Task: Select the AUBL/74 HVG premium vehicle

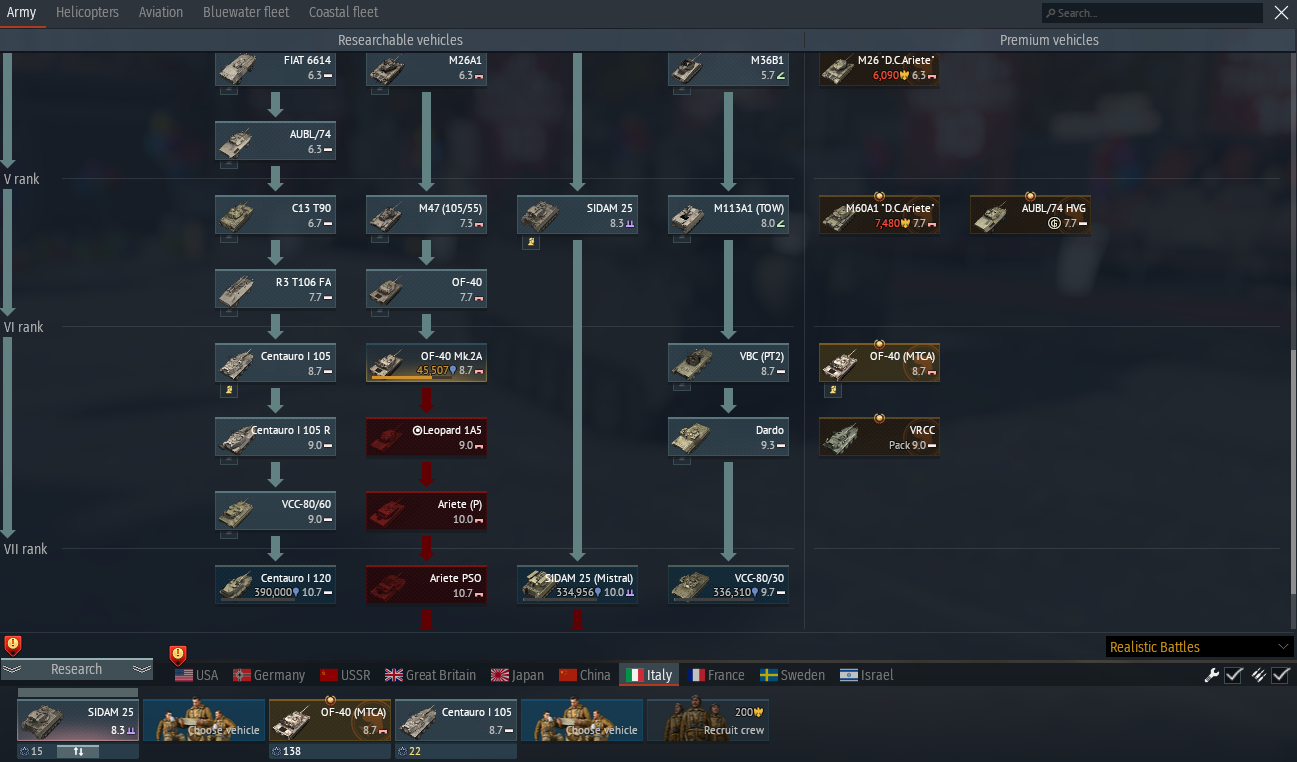Action: coord(1030,215)
